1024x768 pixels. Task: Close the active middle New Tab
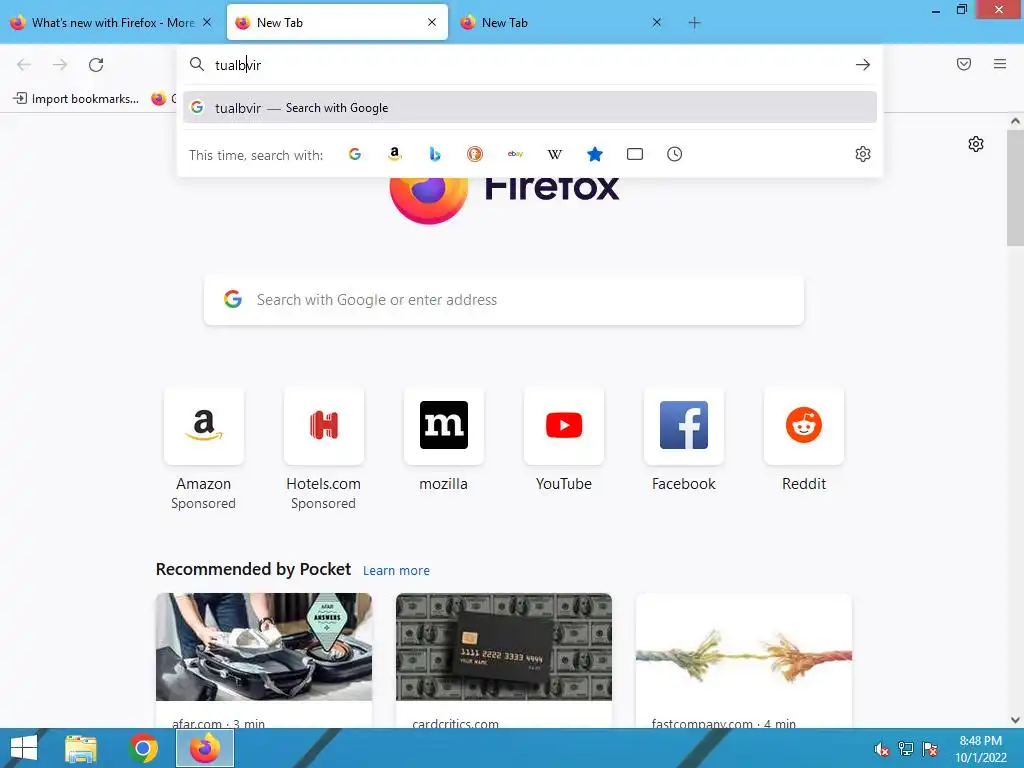(432, 22)
